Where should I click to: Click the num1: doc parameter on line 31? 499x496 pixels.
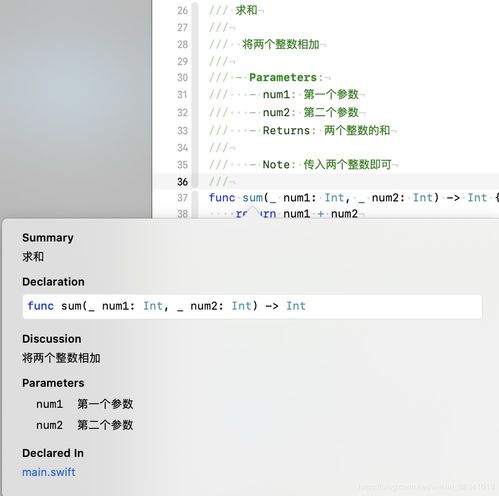coord(279,95)
